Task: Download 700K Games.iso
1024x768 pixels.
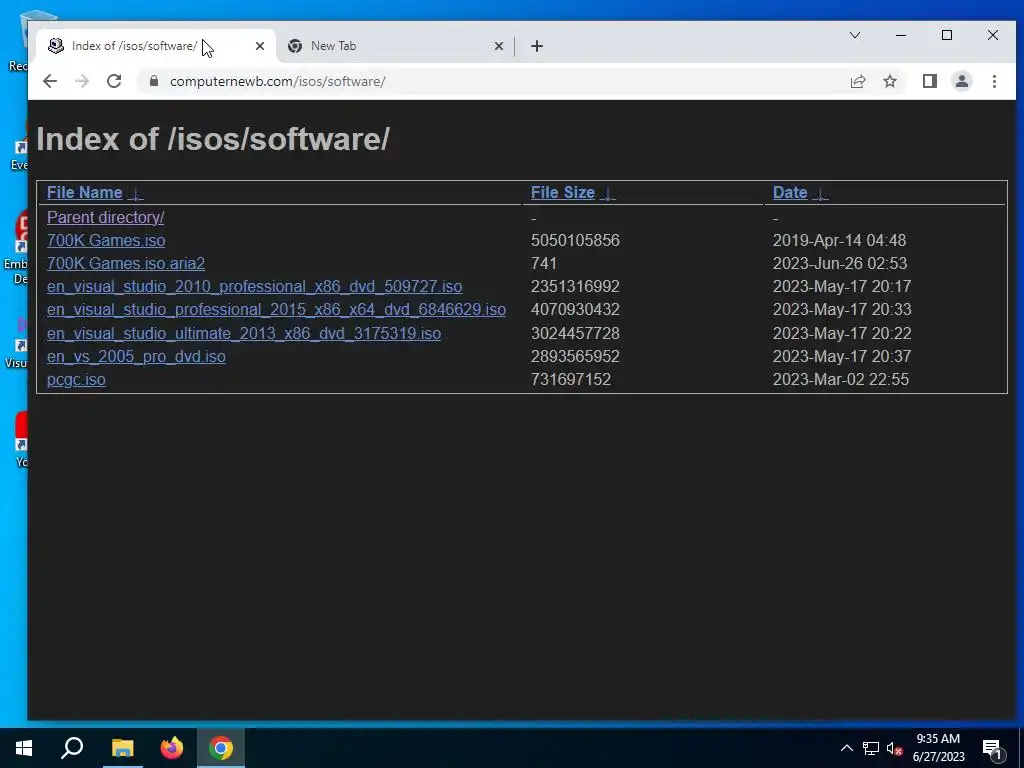Action: coord(106,240)
